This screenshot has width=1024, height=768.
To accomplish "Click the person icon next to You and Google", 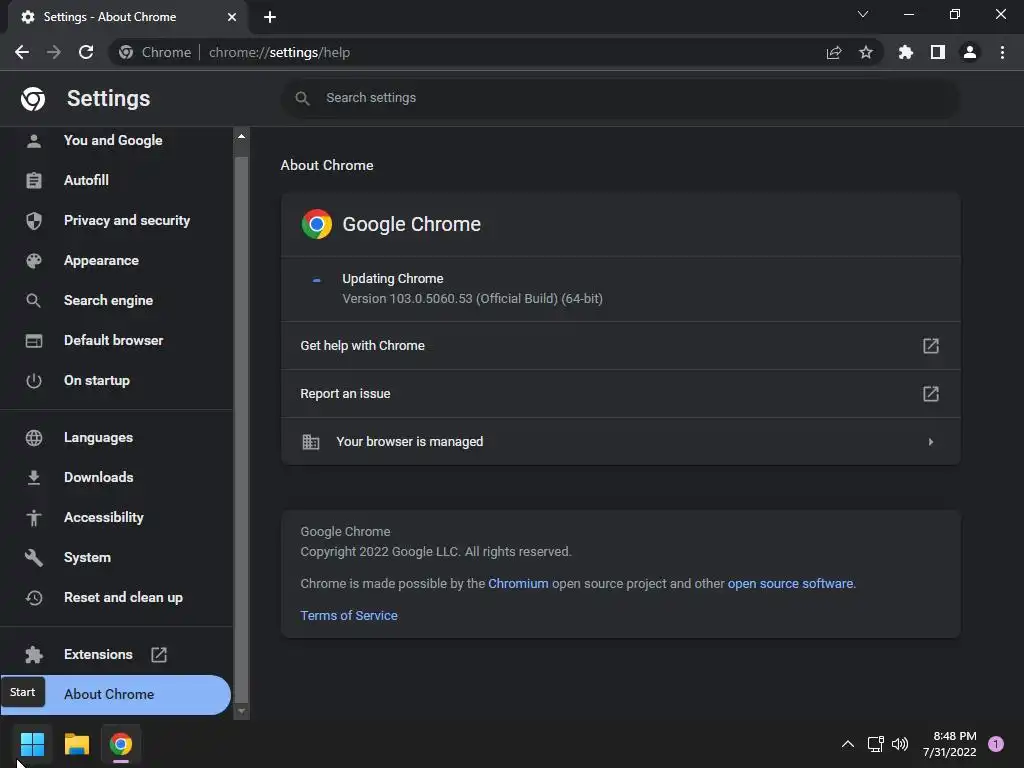I will 34,140.
